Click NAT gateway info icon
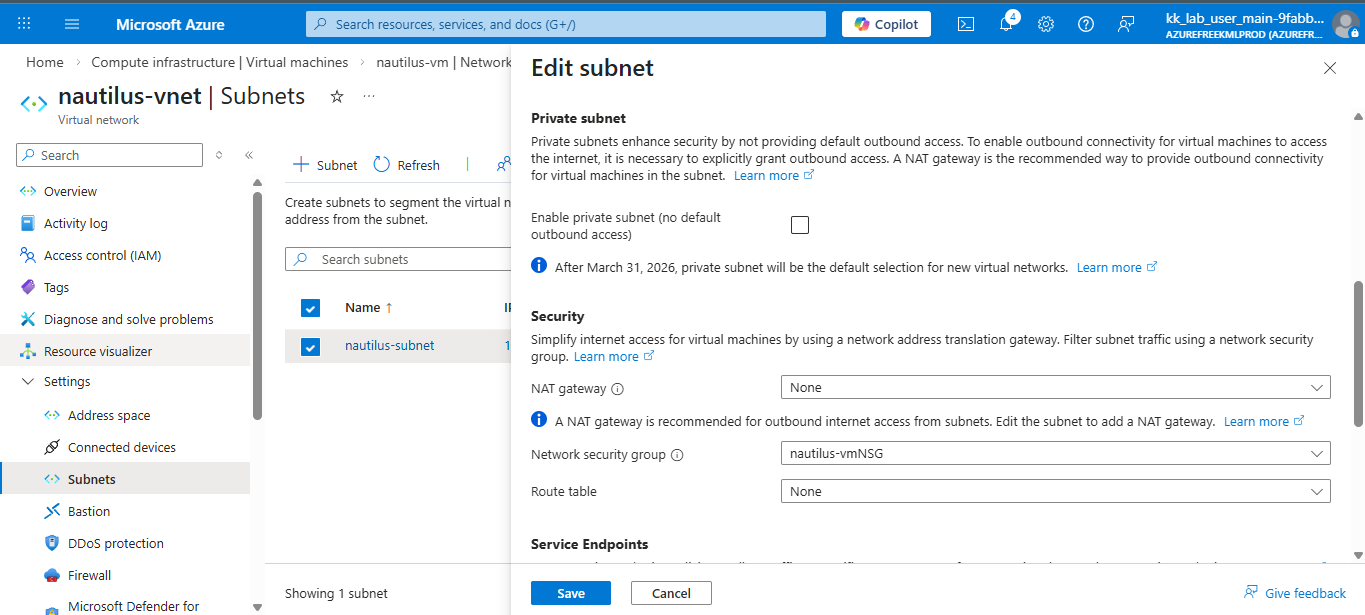Screen dimensions: 1365x615 pyautogui.click(x=617, y=389)
